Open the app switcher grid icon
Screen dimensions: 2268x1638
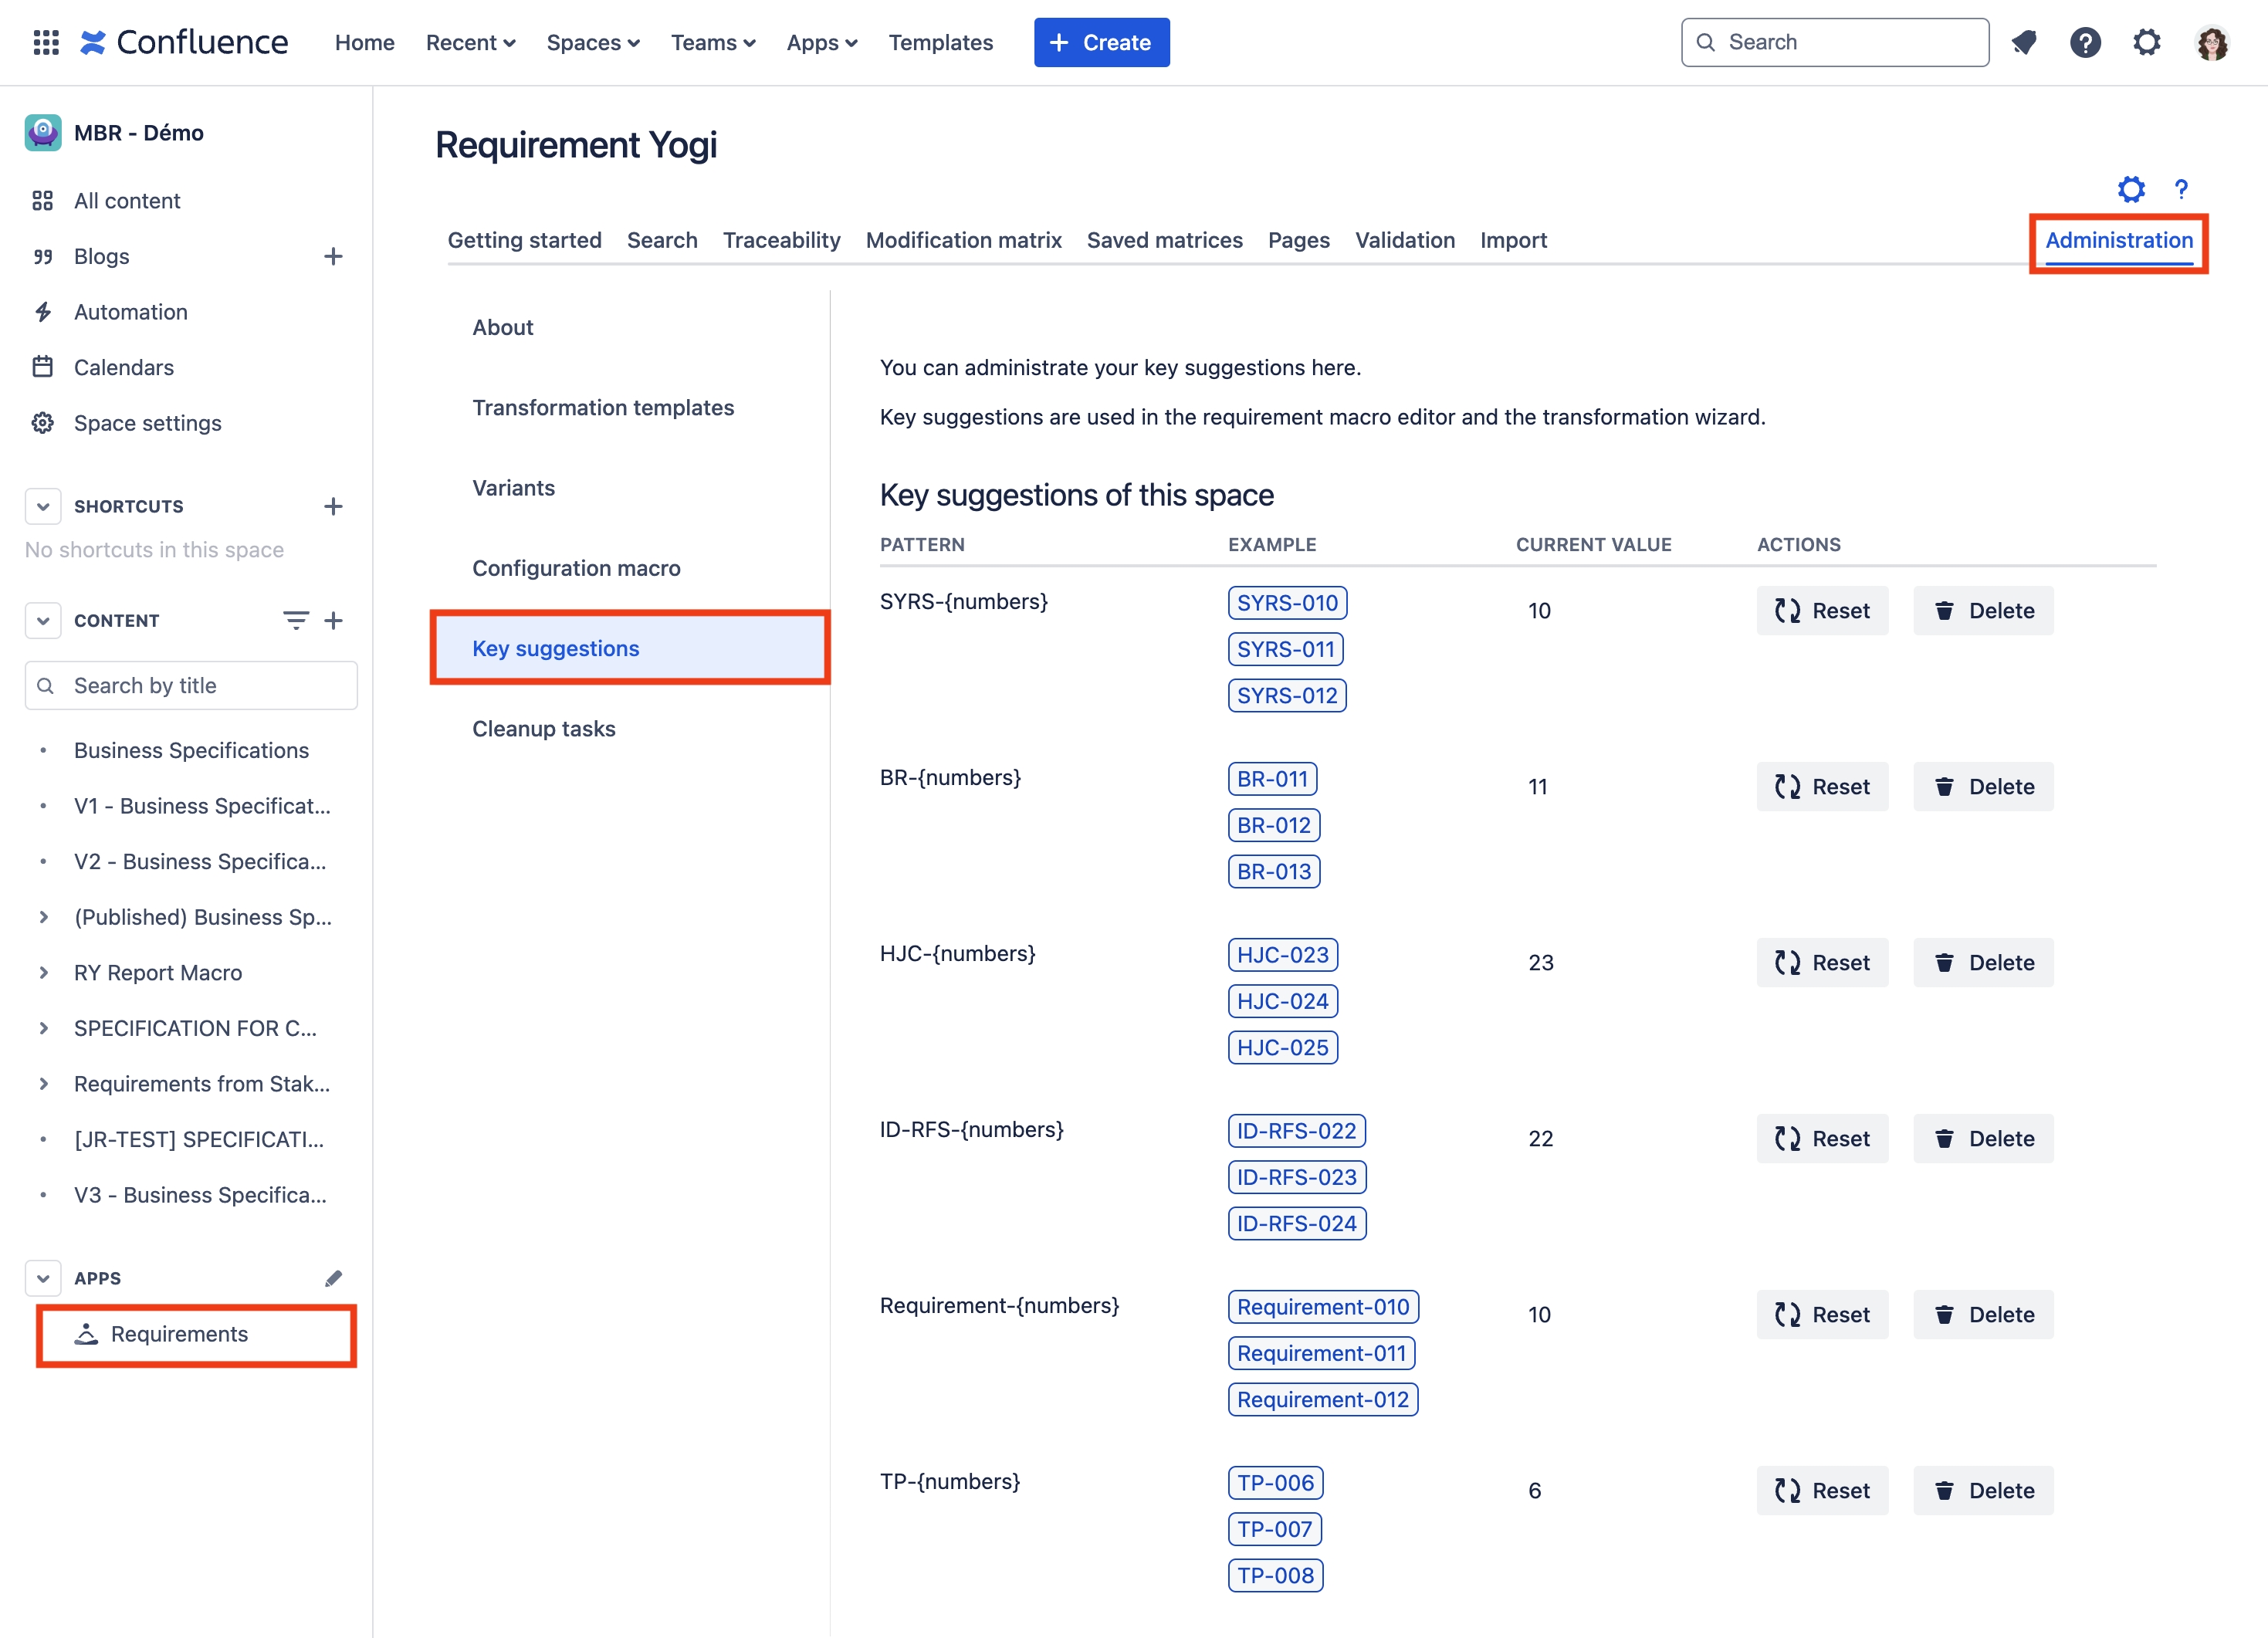click(x=46, y=42)
